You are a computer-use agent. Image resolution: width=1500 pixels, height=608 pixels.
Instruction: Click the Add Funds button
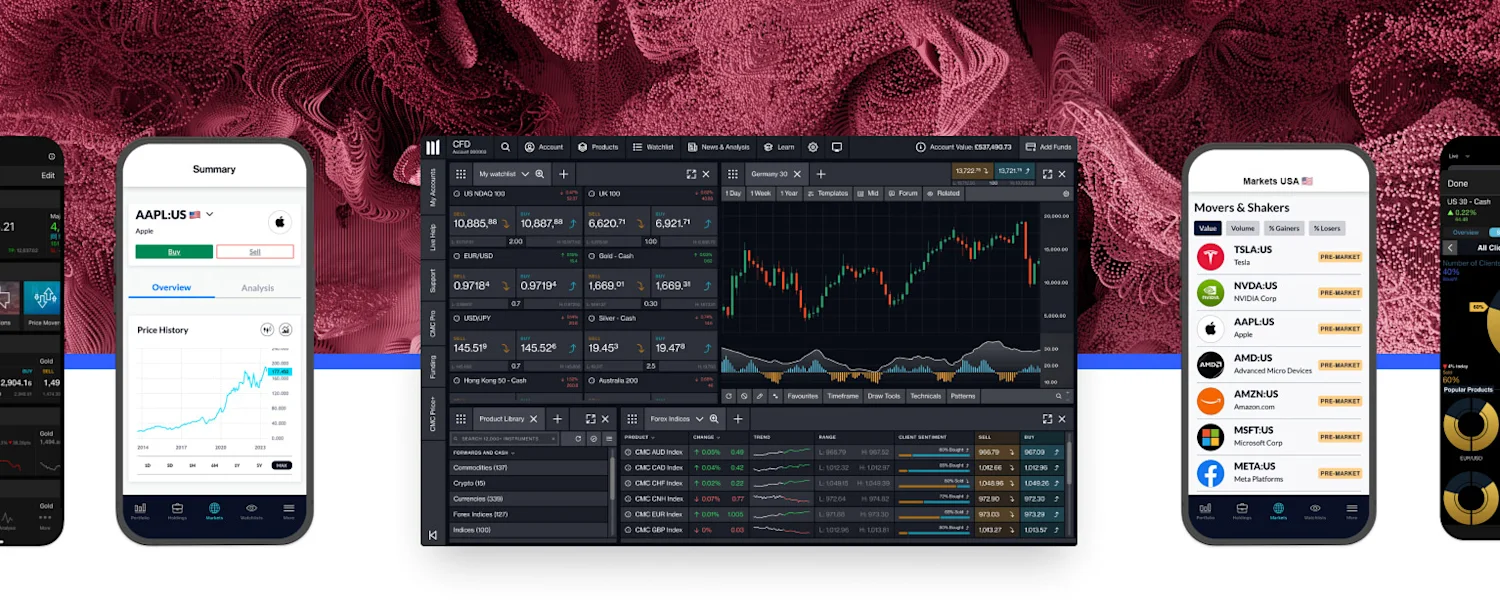point(1049,147)
